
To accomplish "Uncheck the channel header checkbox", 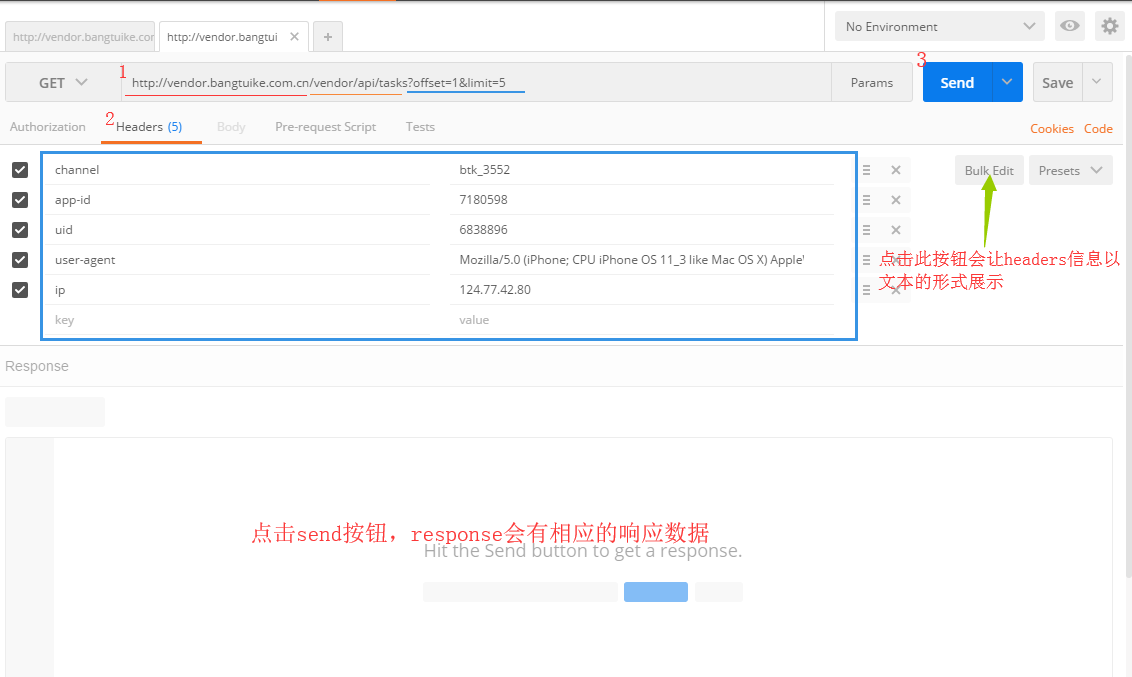I will 20,170.
